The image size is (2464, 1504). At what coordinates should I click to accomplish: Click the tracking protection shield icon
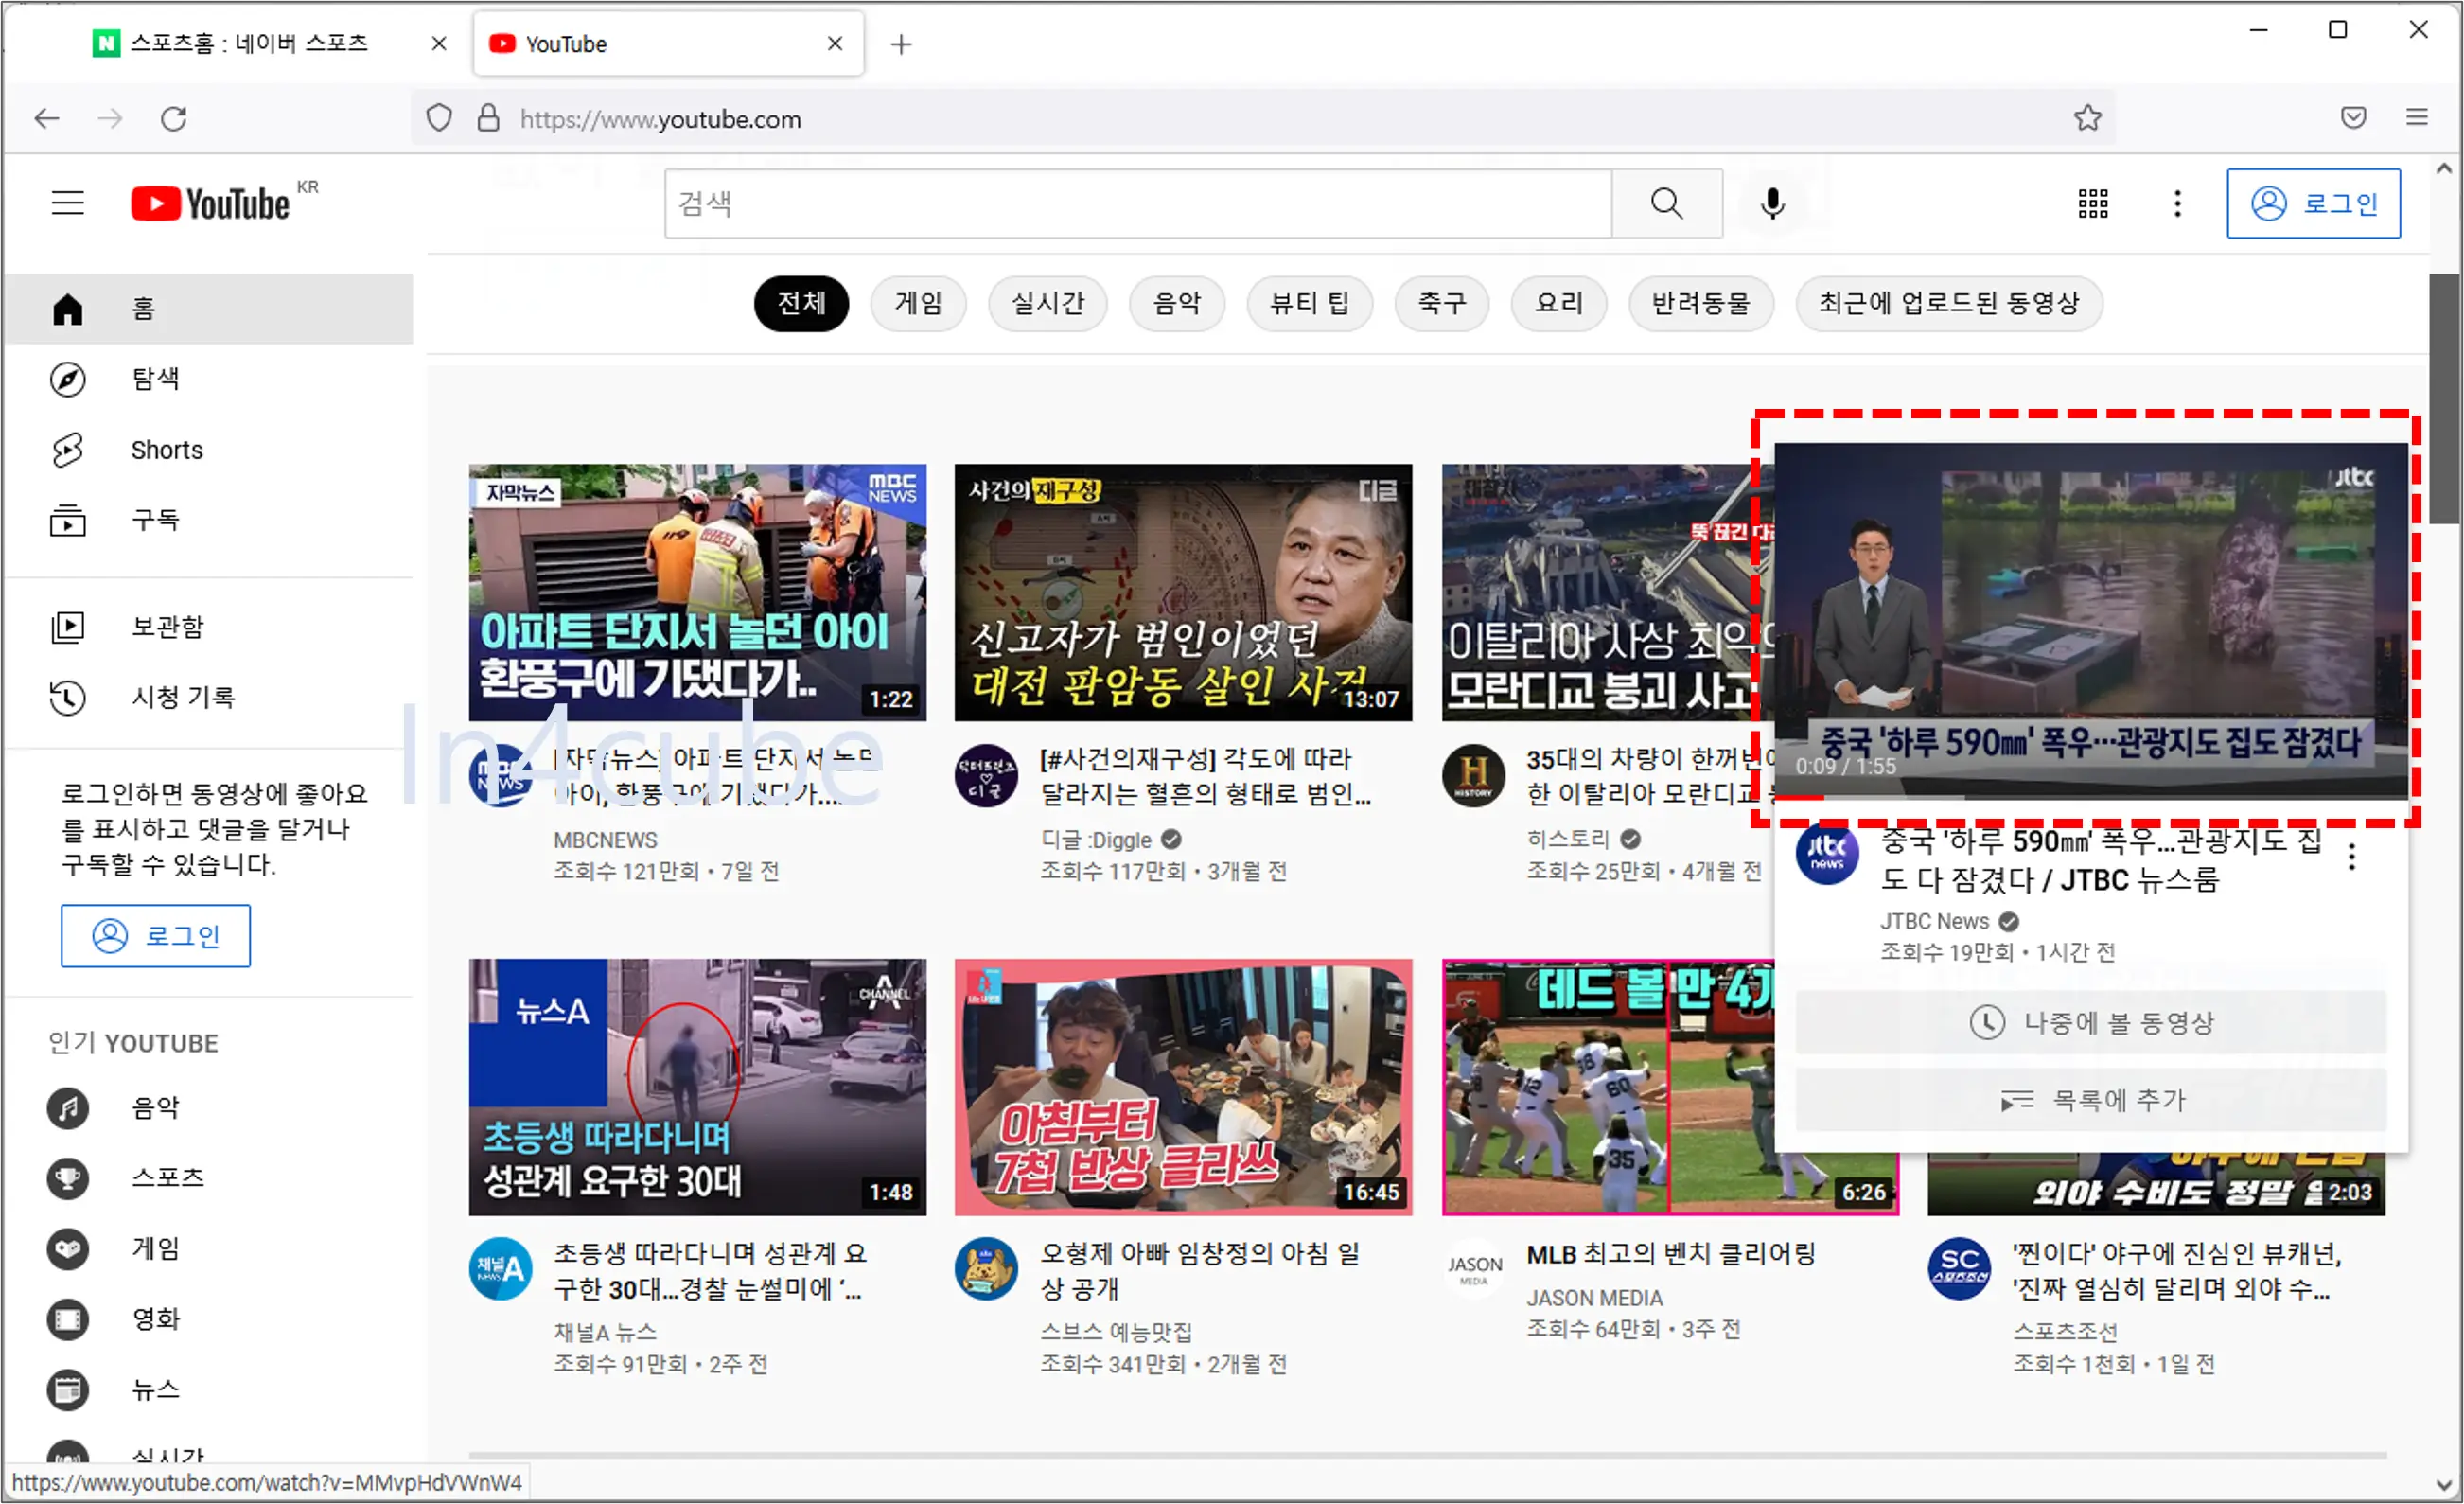pyautogui.click(x=439, y=118)
